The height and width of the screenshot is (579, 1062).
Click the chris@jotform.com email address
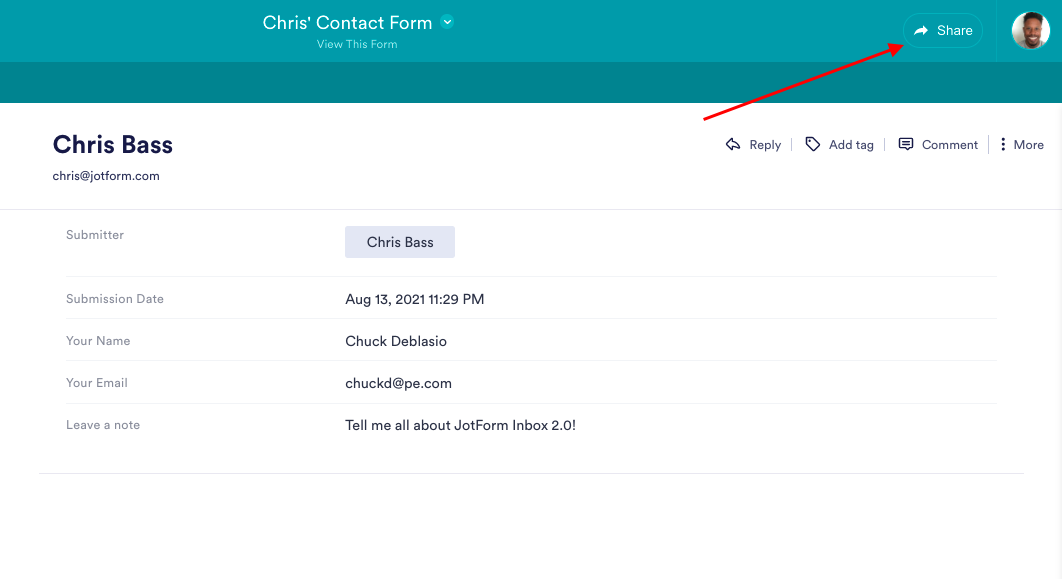(106, 176)
